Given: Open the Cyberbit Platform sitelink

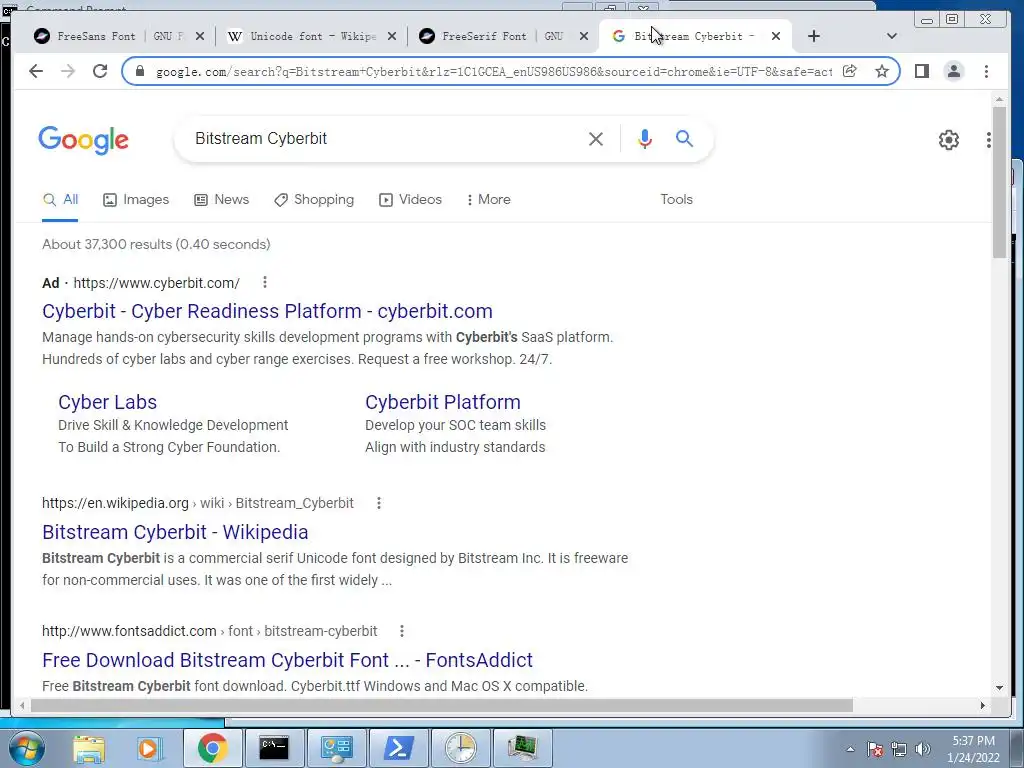Looking at the screenshot, I should click(x=443, y=402).
